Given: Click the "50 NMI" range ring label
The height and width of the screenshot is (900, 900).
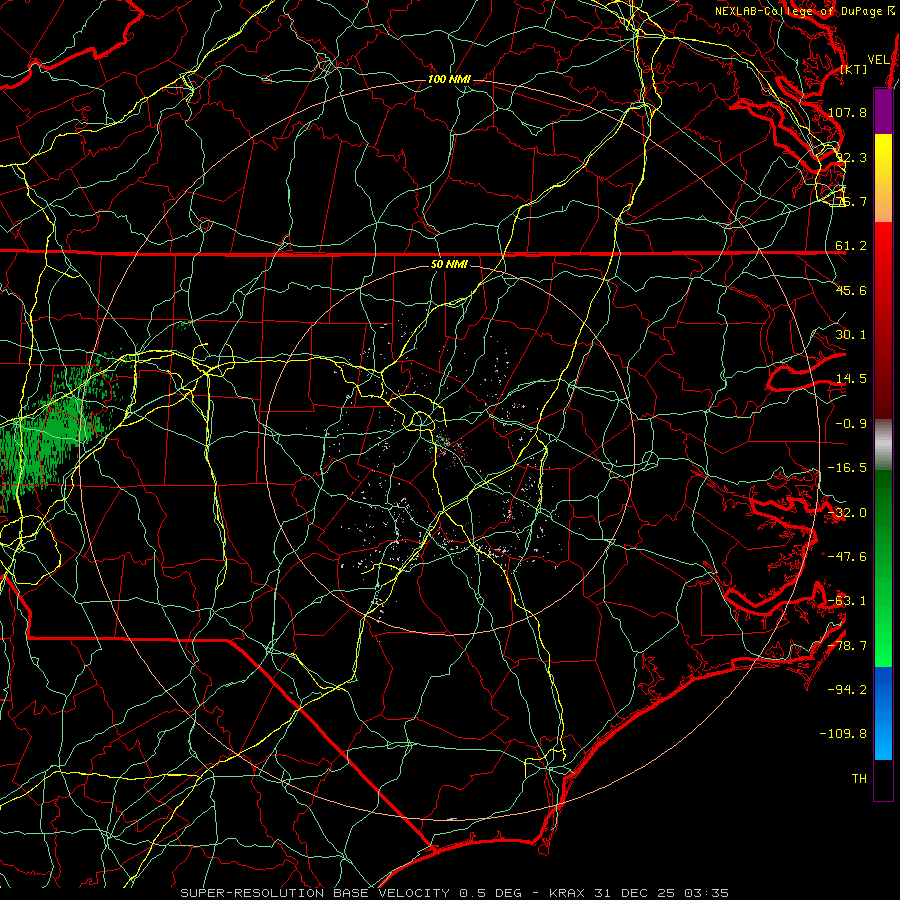Looking at the screenshot, I should [x=449, y=265].
